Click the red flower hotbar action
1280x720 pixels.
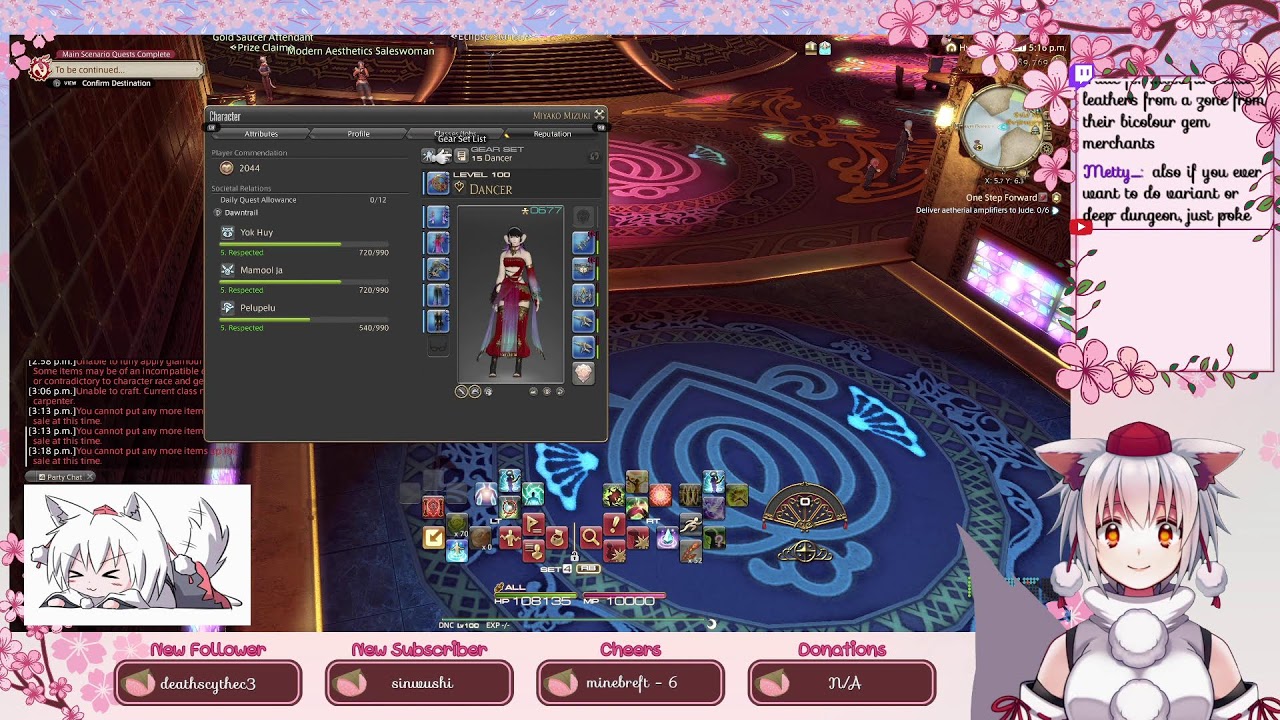click(x=660, y=495)
